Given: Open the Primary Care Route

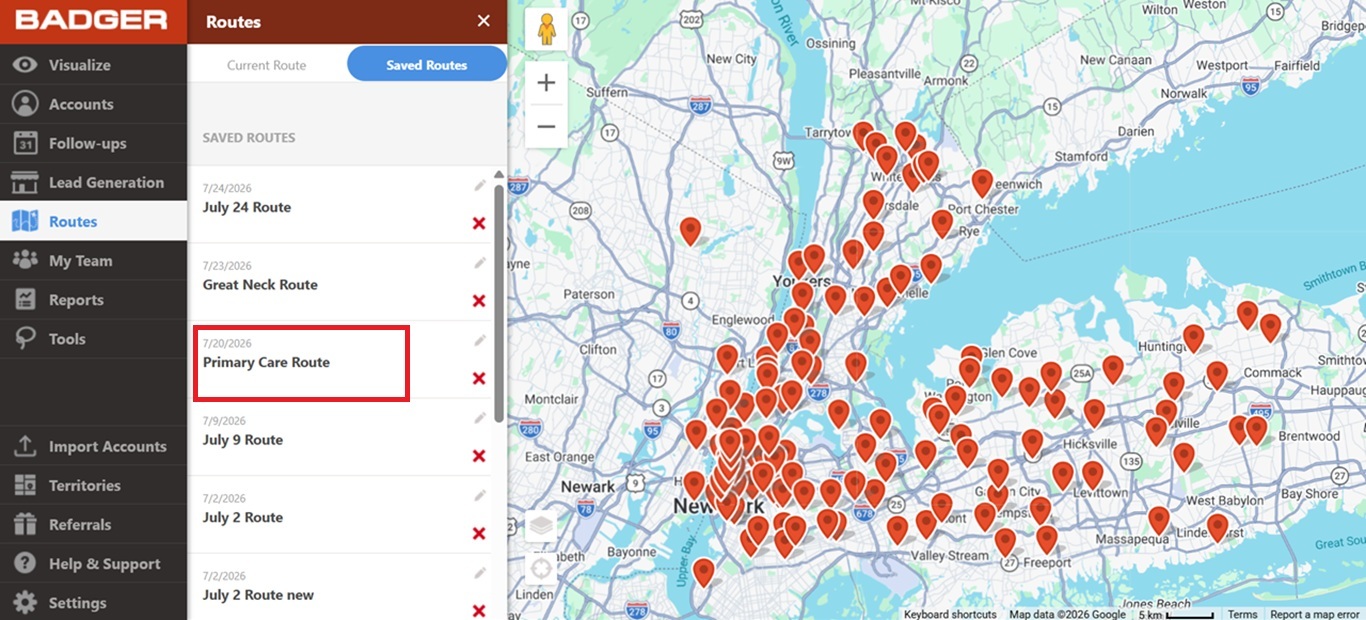Looking at the screenshot, I should click(266, 362).
